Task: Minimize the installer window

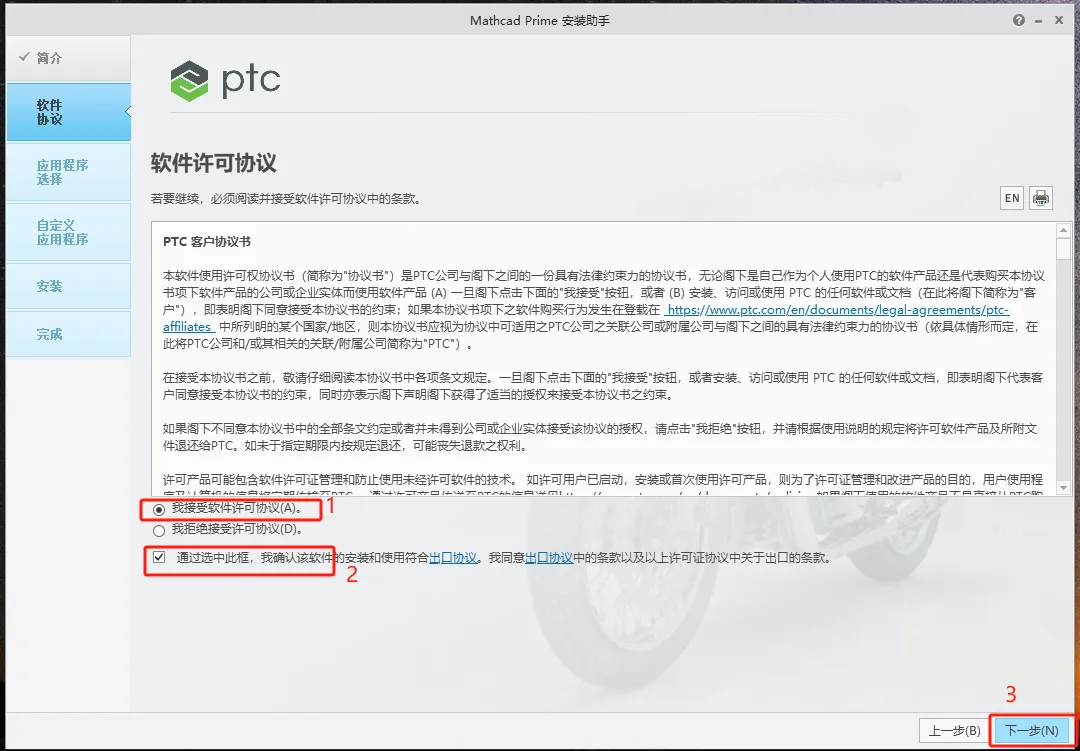Action: coord(1040,21)
